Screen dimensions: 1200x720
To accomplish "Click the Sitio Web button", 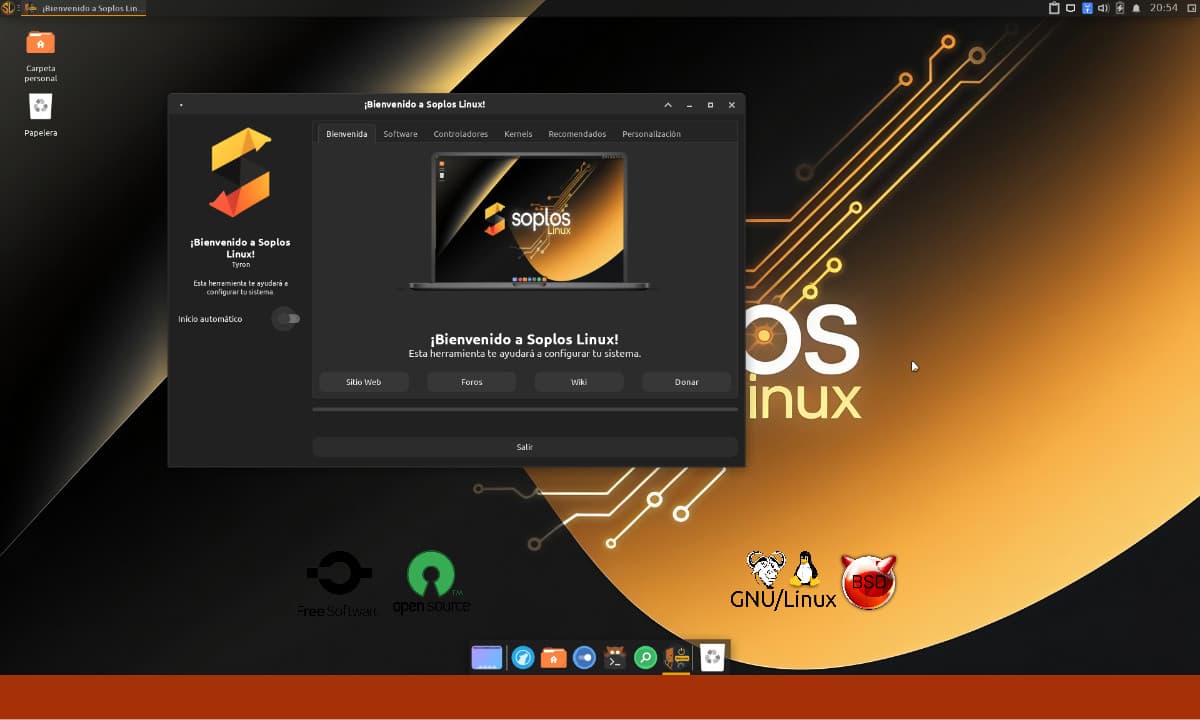I will coord(364,382).
